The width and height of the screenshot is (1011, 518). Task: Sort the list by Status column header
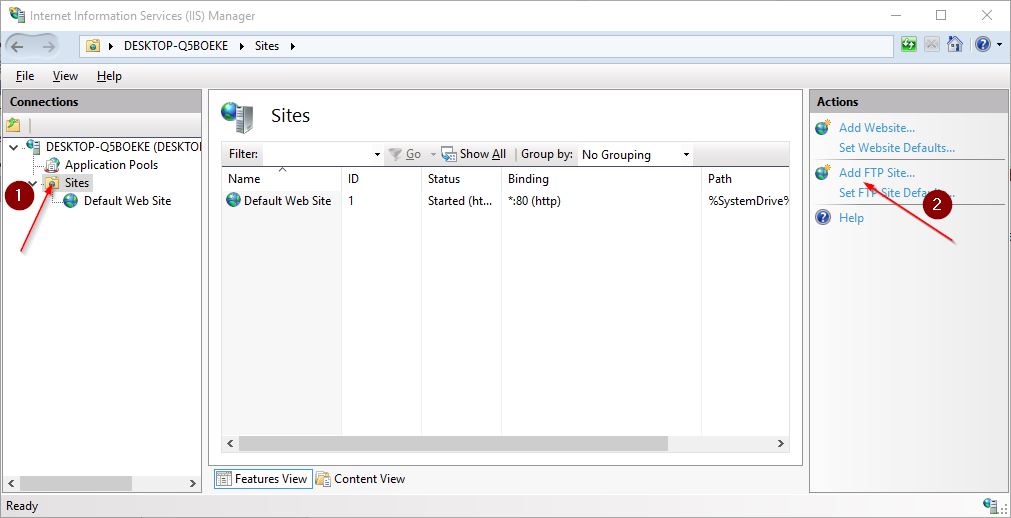pyautogui.click(x=461, y=179)
